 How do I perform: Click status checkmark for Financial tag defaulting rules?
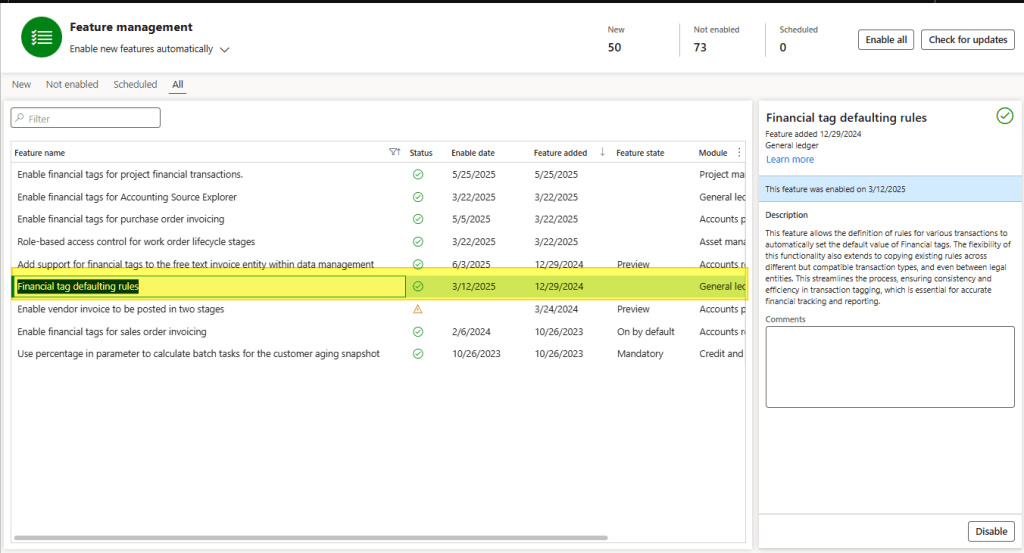(418, 287)
